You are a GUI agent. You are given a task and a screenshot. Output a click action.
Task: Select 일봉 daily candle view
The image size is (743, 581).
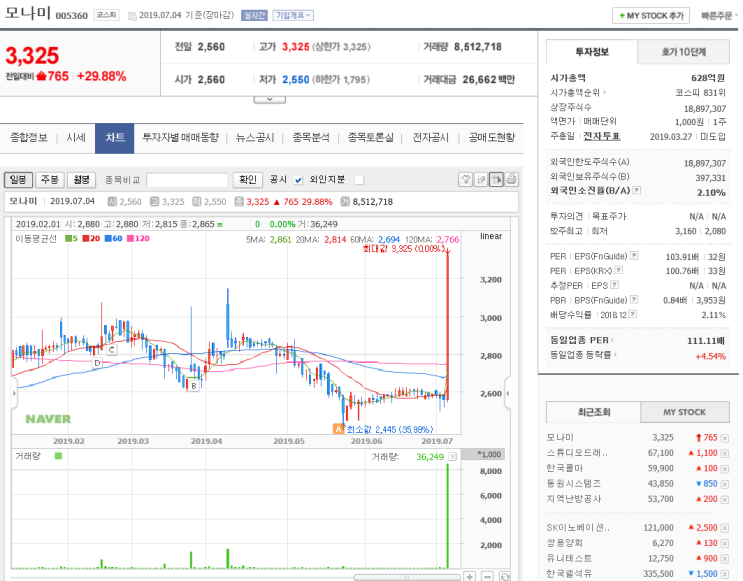point(18,180)
